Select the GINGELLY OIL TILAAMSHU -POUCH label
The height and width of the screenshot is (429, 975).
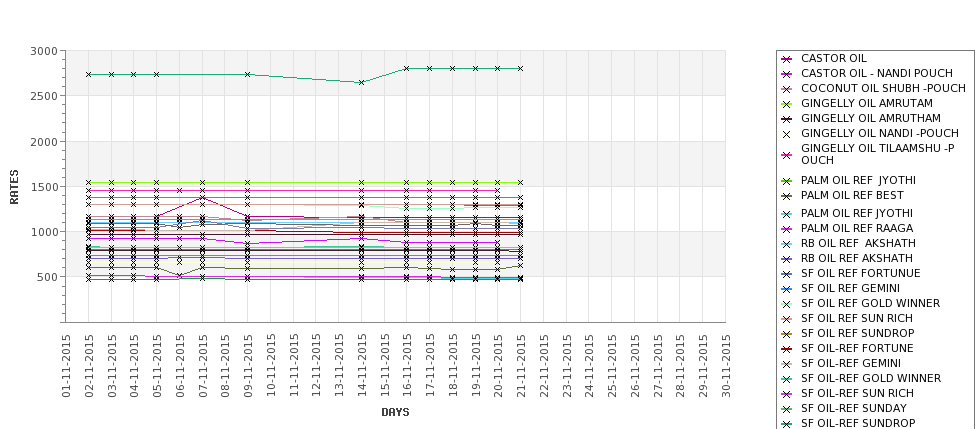(878, 154)
